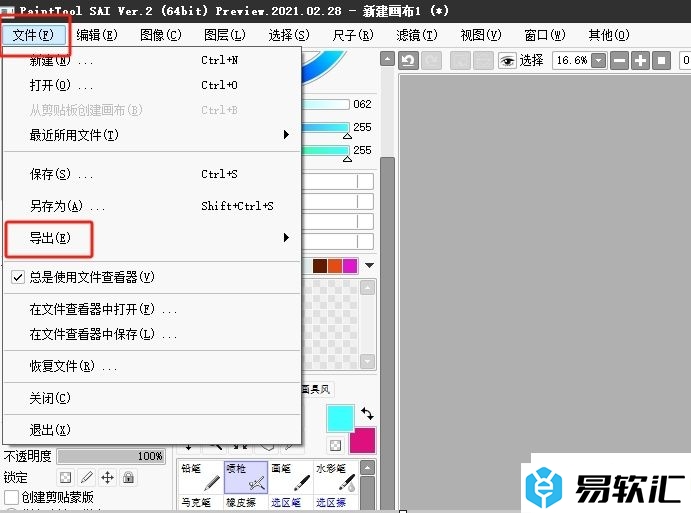Click texture preview scroll-up arrow
691x513 pixels.
[x=368, y=288]
